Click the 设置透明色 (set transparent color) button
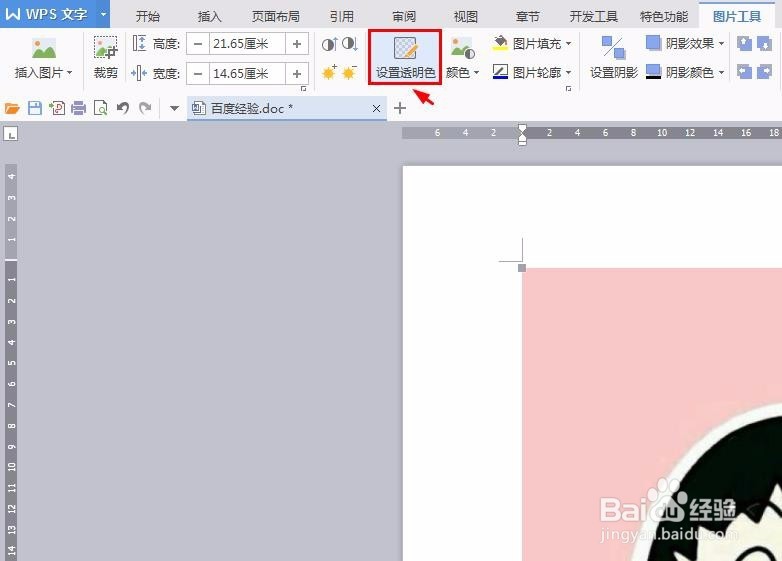 tap(405, 57)
